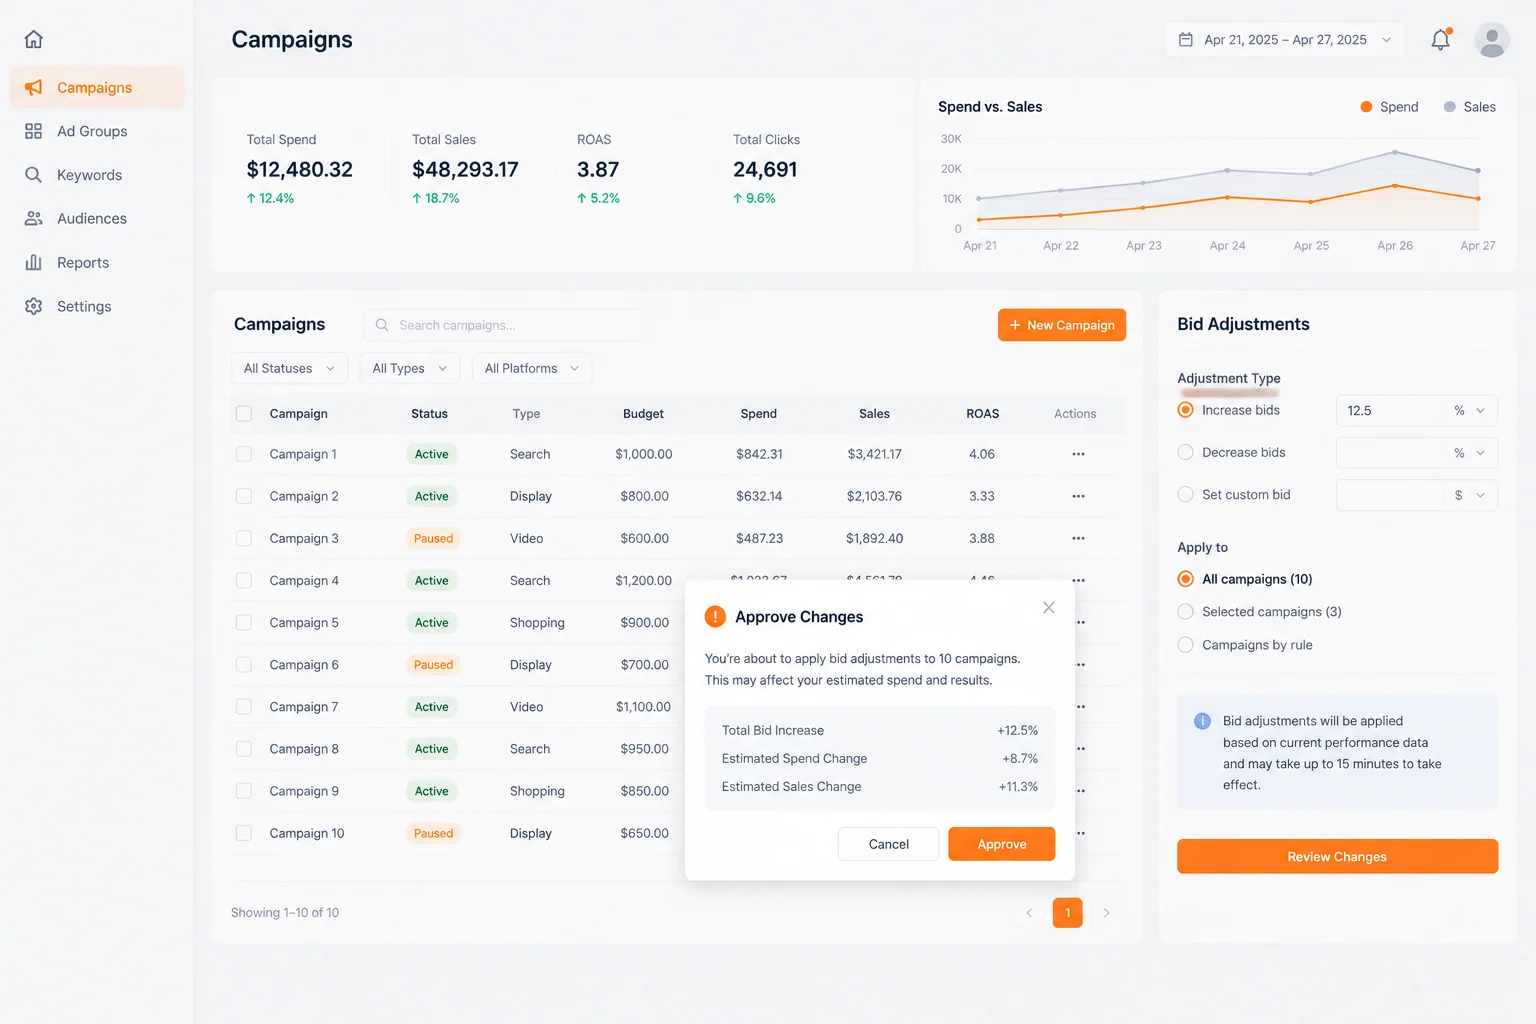Click the Settings gear icon

(33, 306)
